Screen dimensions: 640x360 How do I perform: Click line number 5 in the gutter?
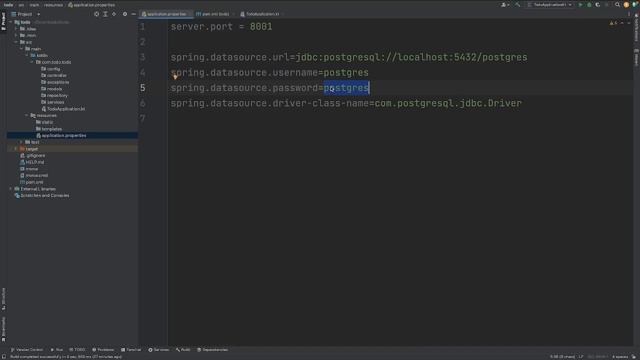(x=142, y=88)
